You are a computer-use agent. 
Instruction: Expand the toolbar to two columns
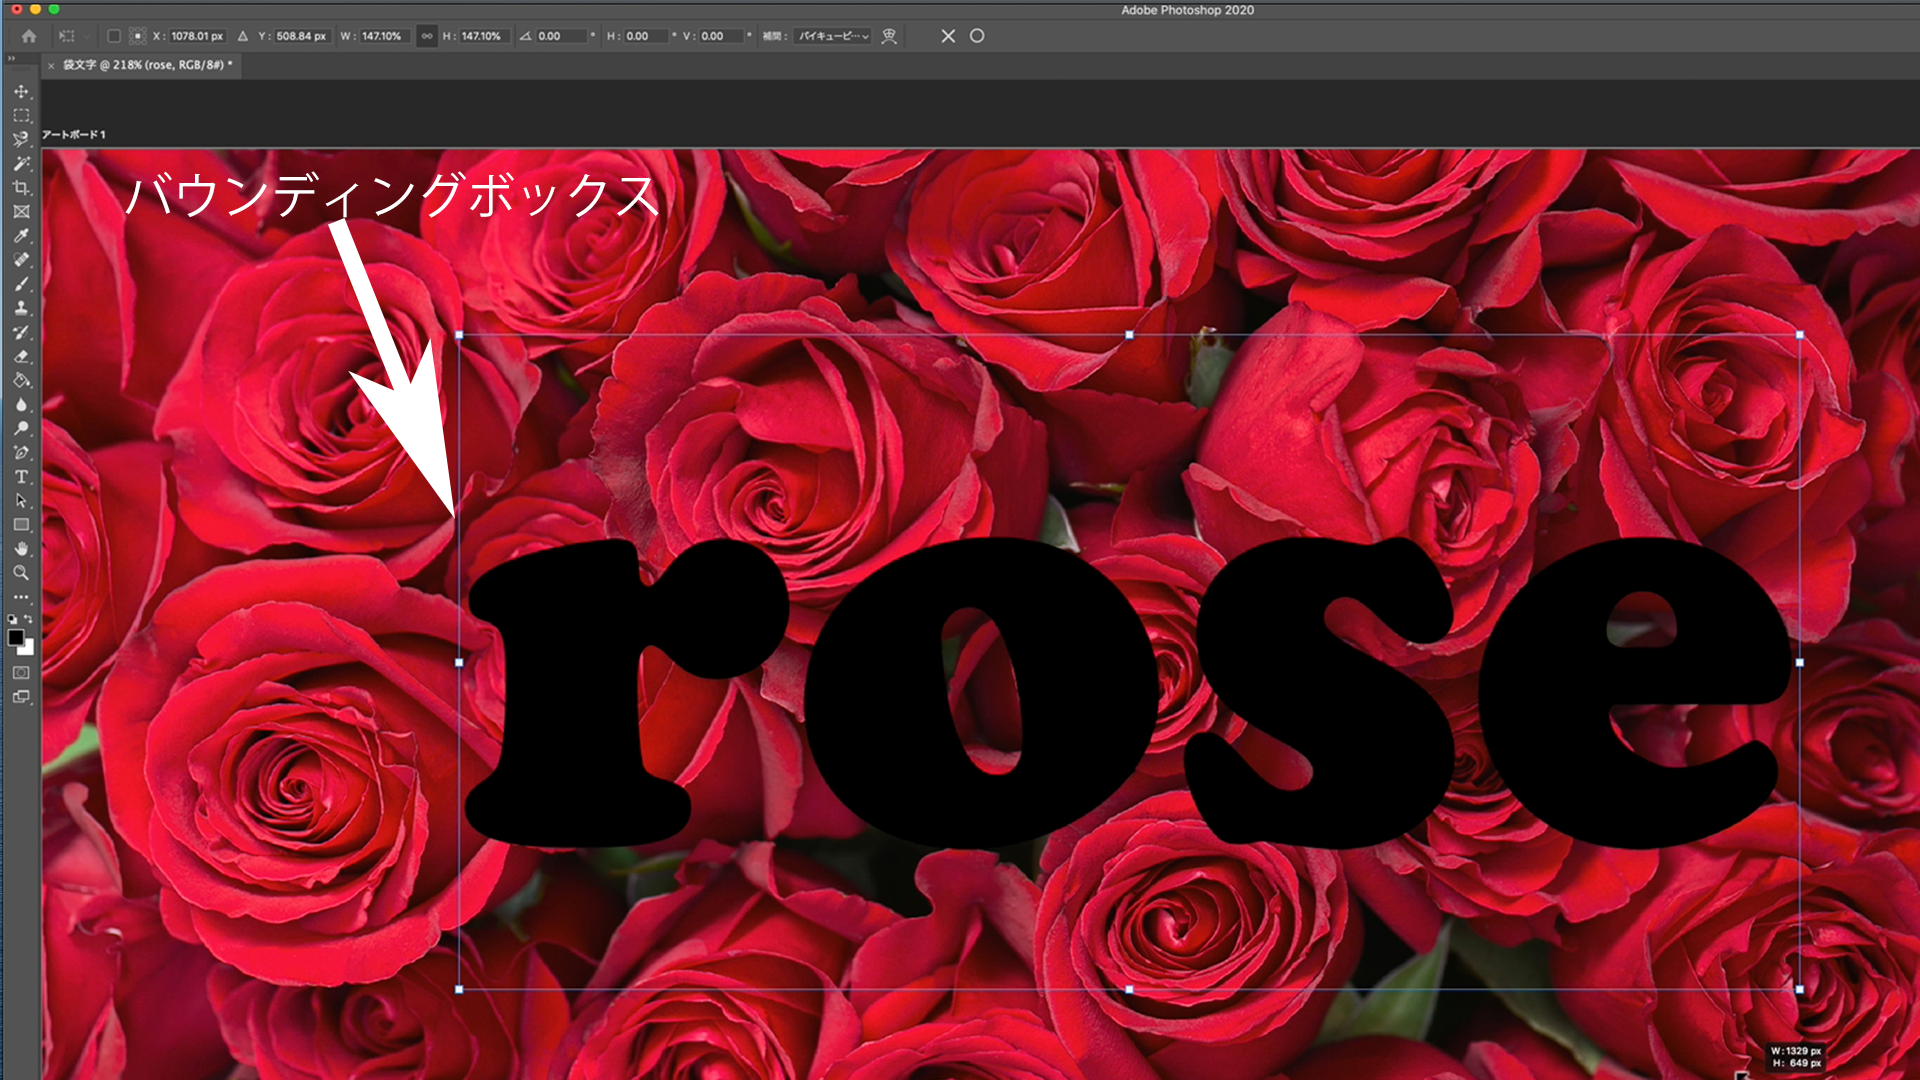[11, 59]
